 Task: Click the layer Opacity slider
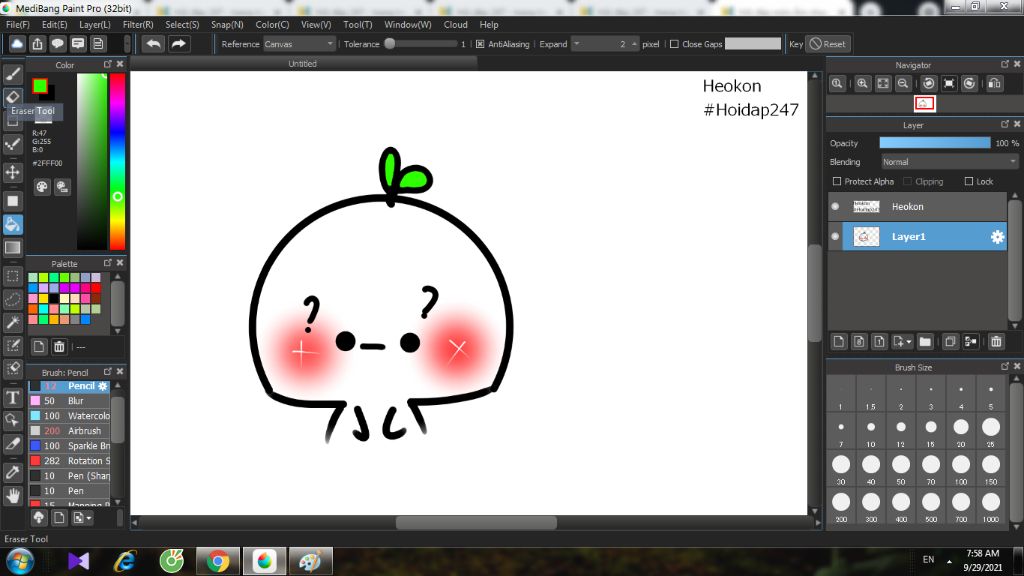[935, 143]
